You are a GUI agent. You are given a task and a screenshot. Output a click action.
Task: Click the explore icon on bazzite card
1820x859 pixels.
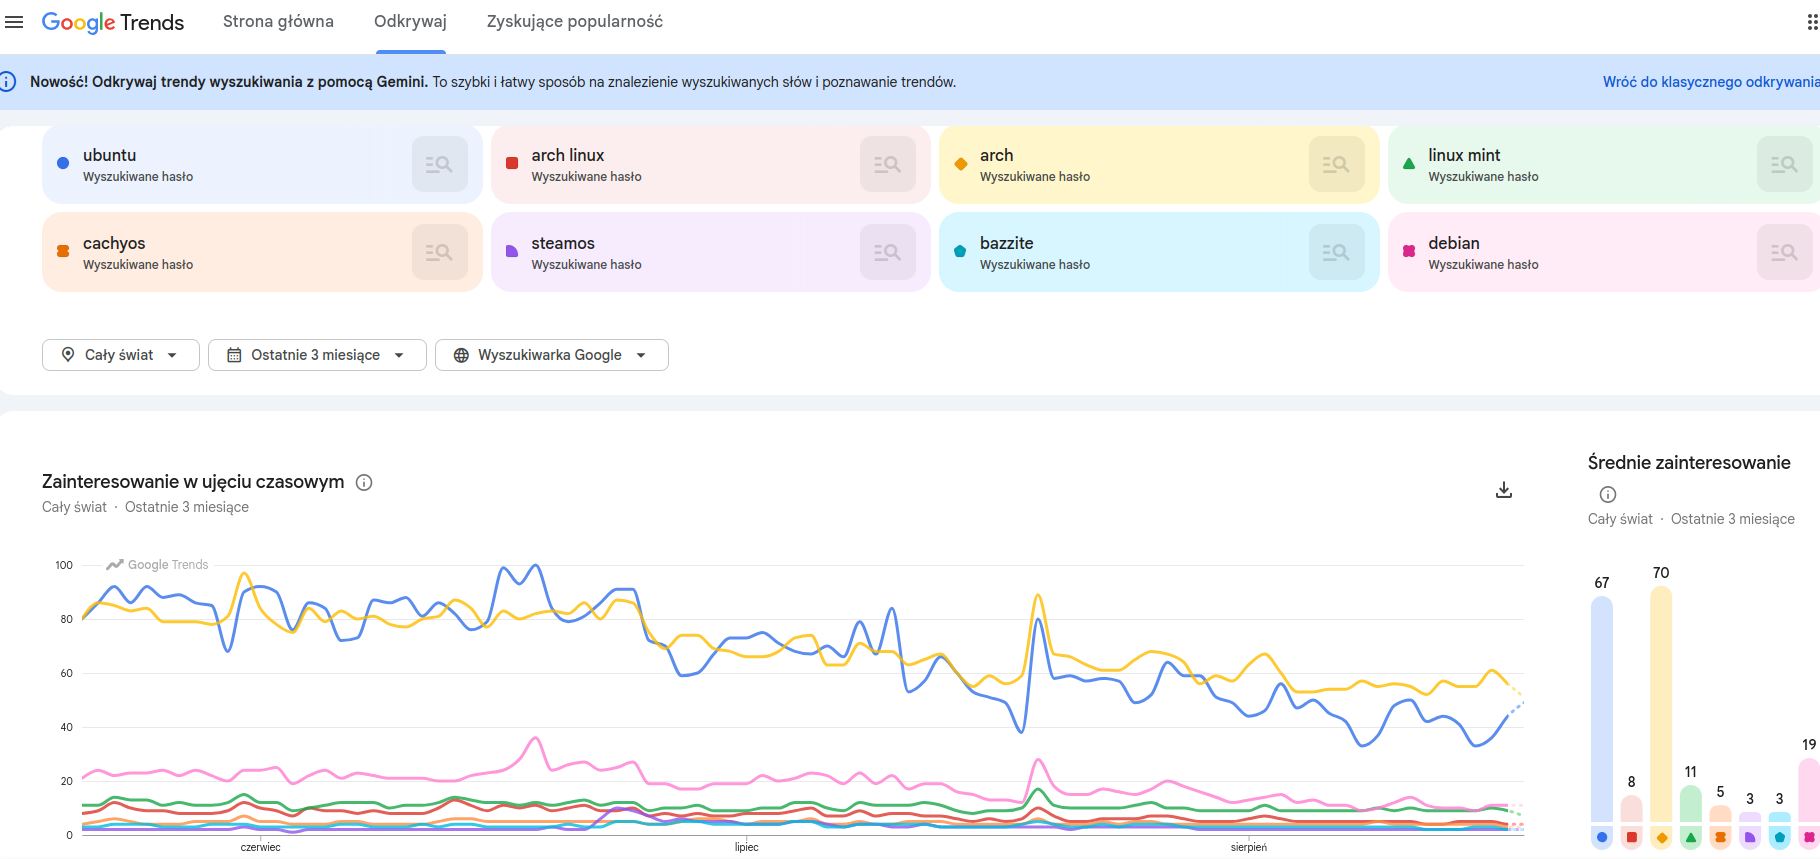click(x=1337, y=252)
